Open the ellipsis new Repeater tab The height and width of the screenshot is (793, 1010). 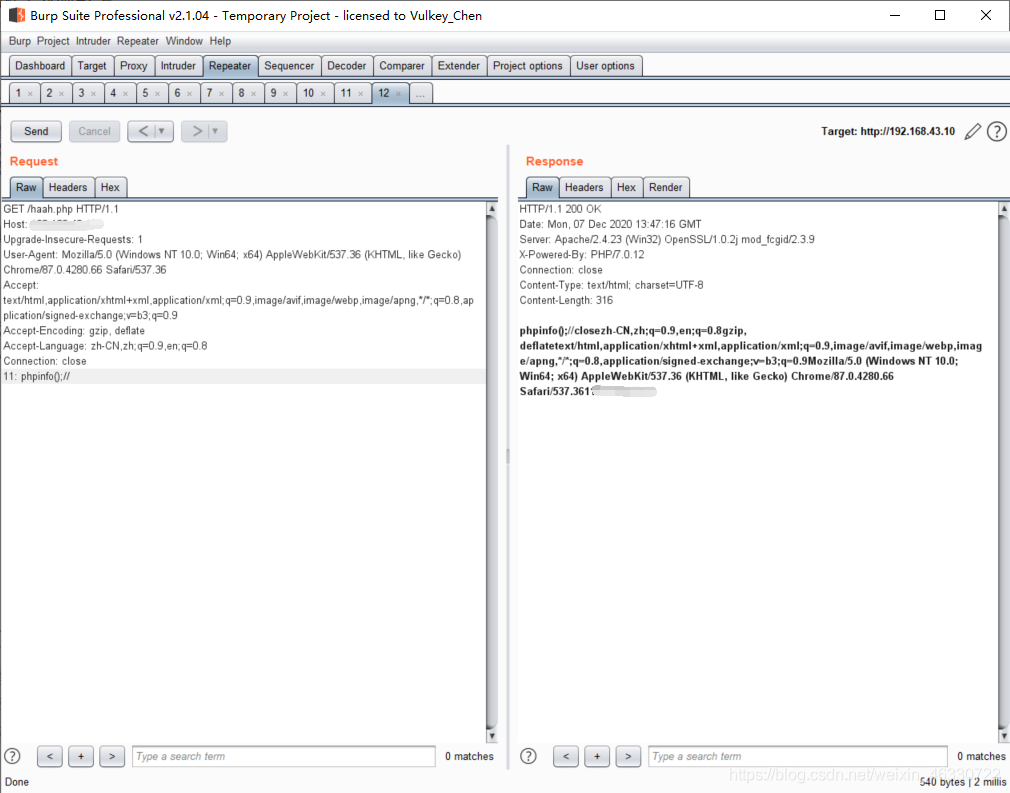[420, 93]
